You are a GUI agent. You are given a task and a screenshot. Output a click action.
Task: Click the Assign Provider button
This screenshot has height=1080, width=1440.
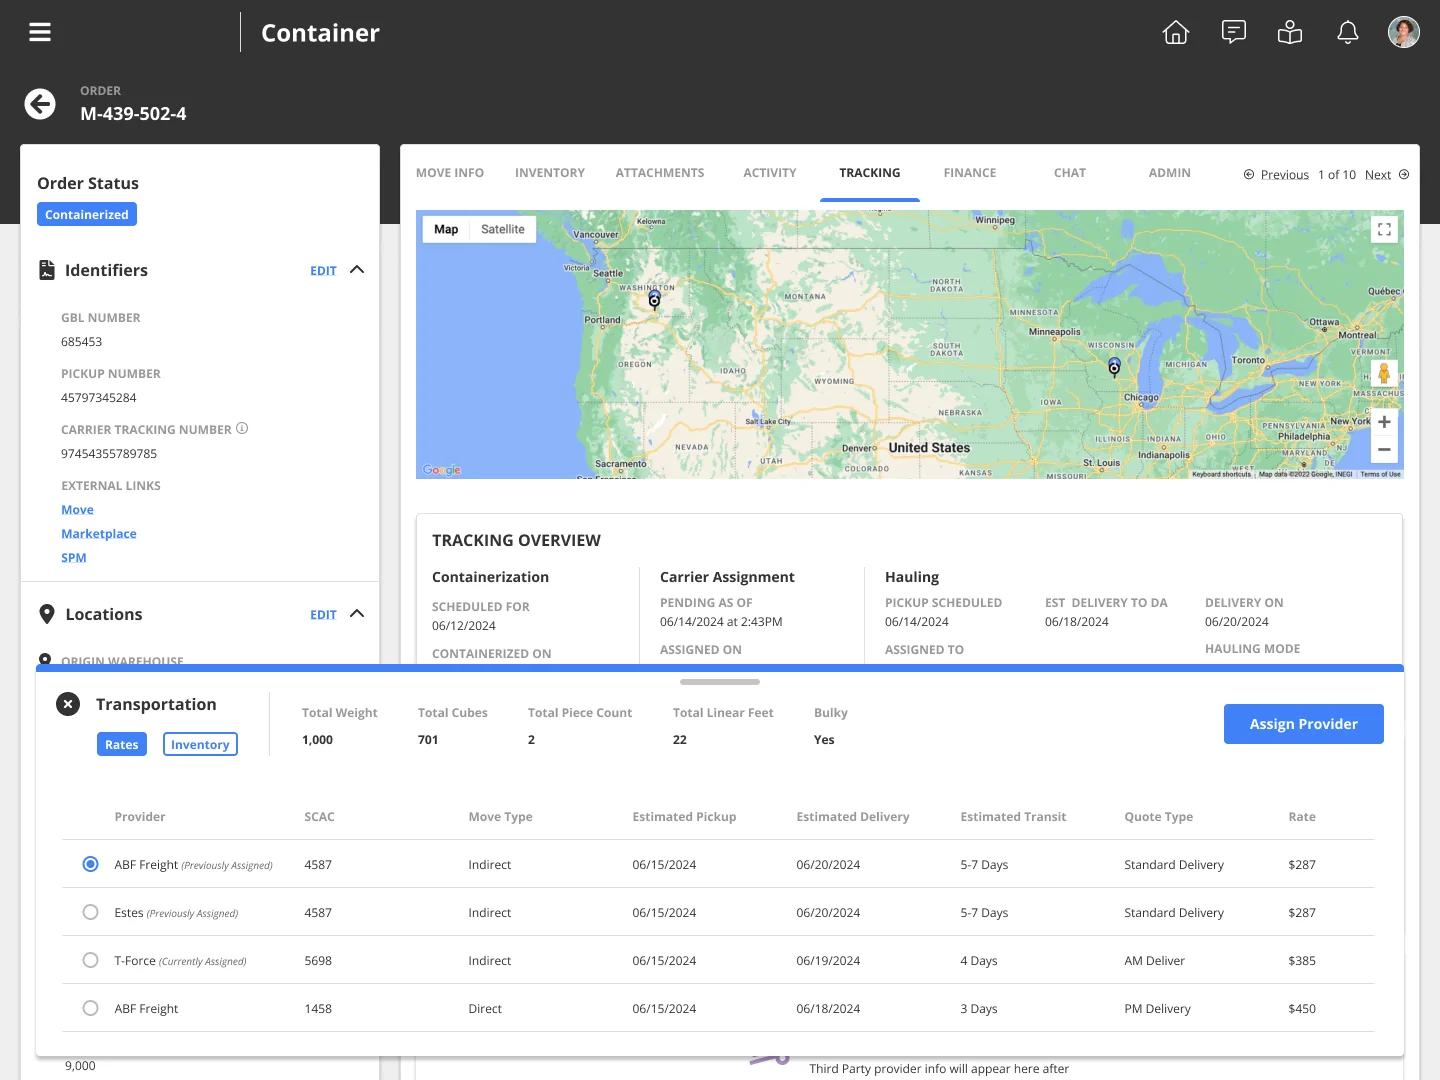1304,724
